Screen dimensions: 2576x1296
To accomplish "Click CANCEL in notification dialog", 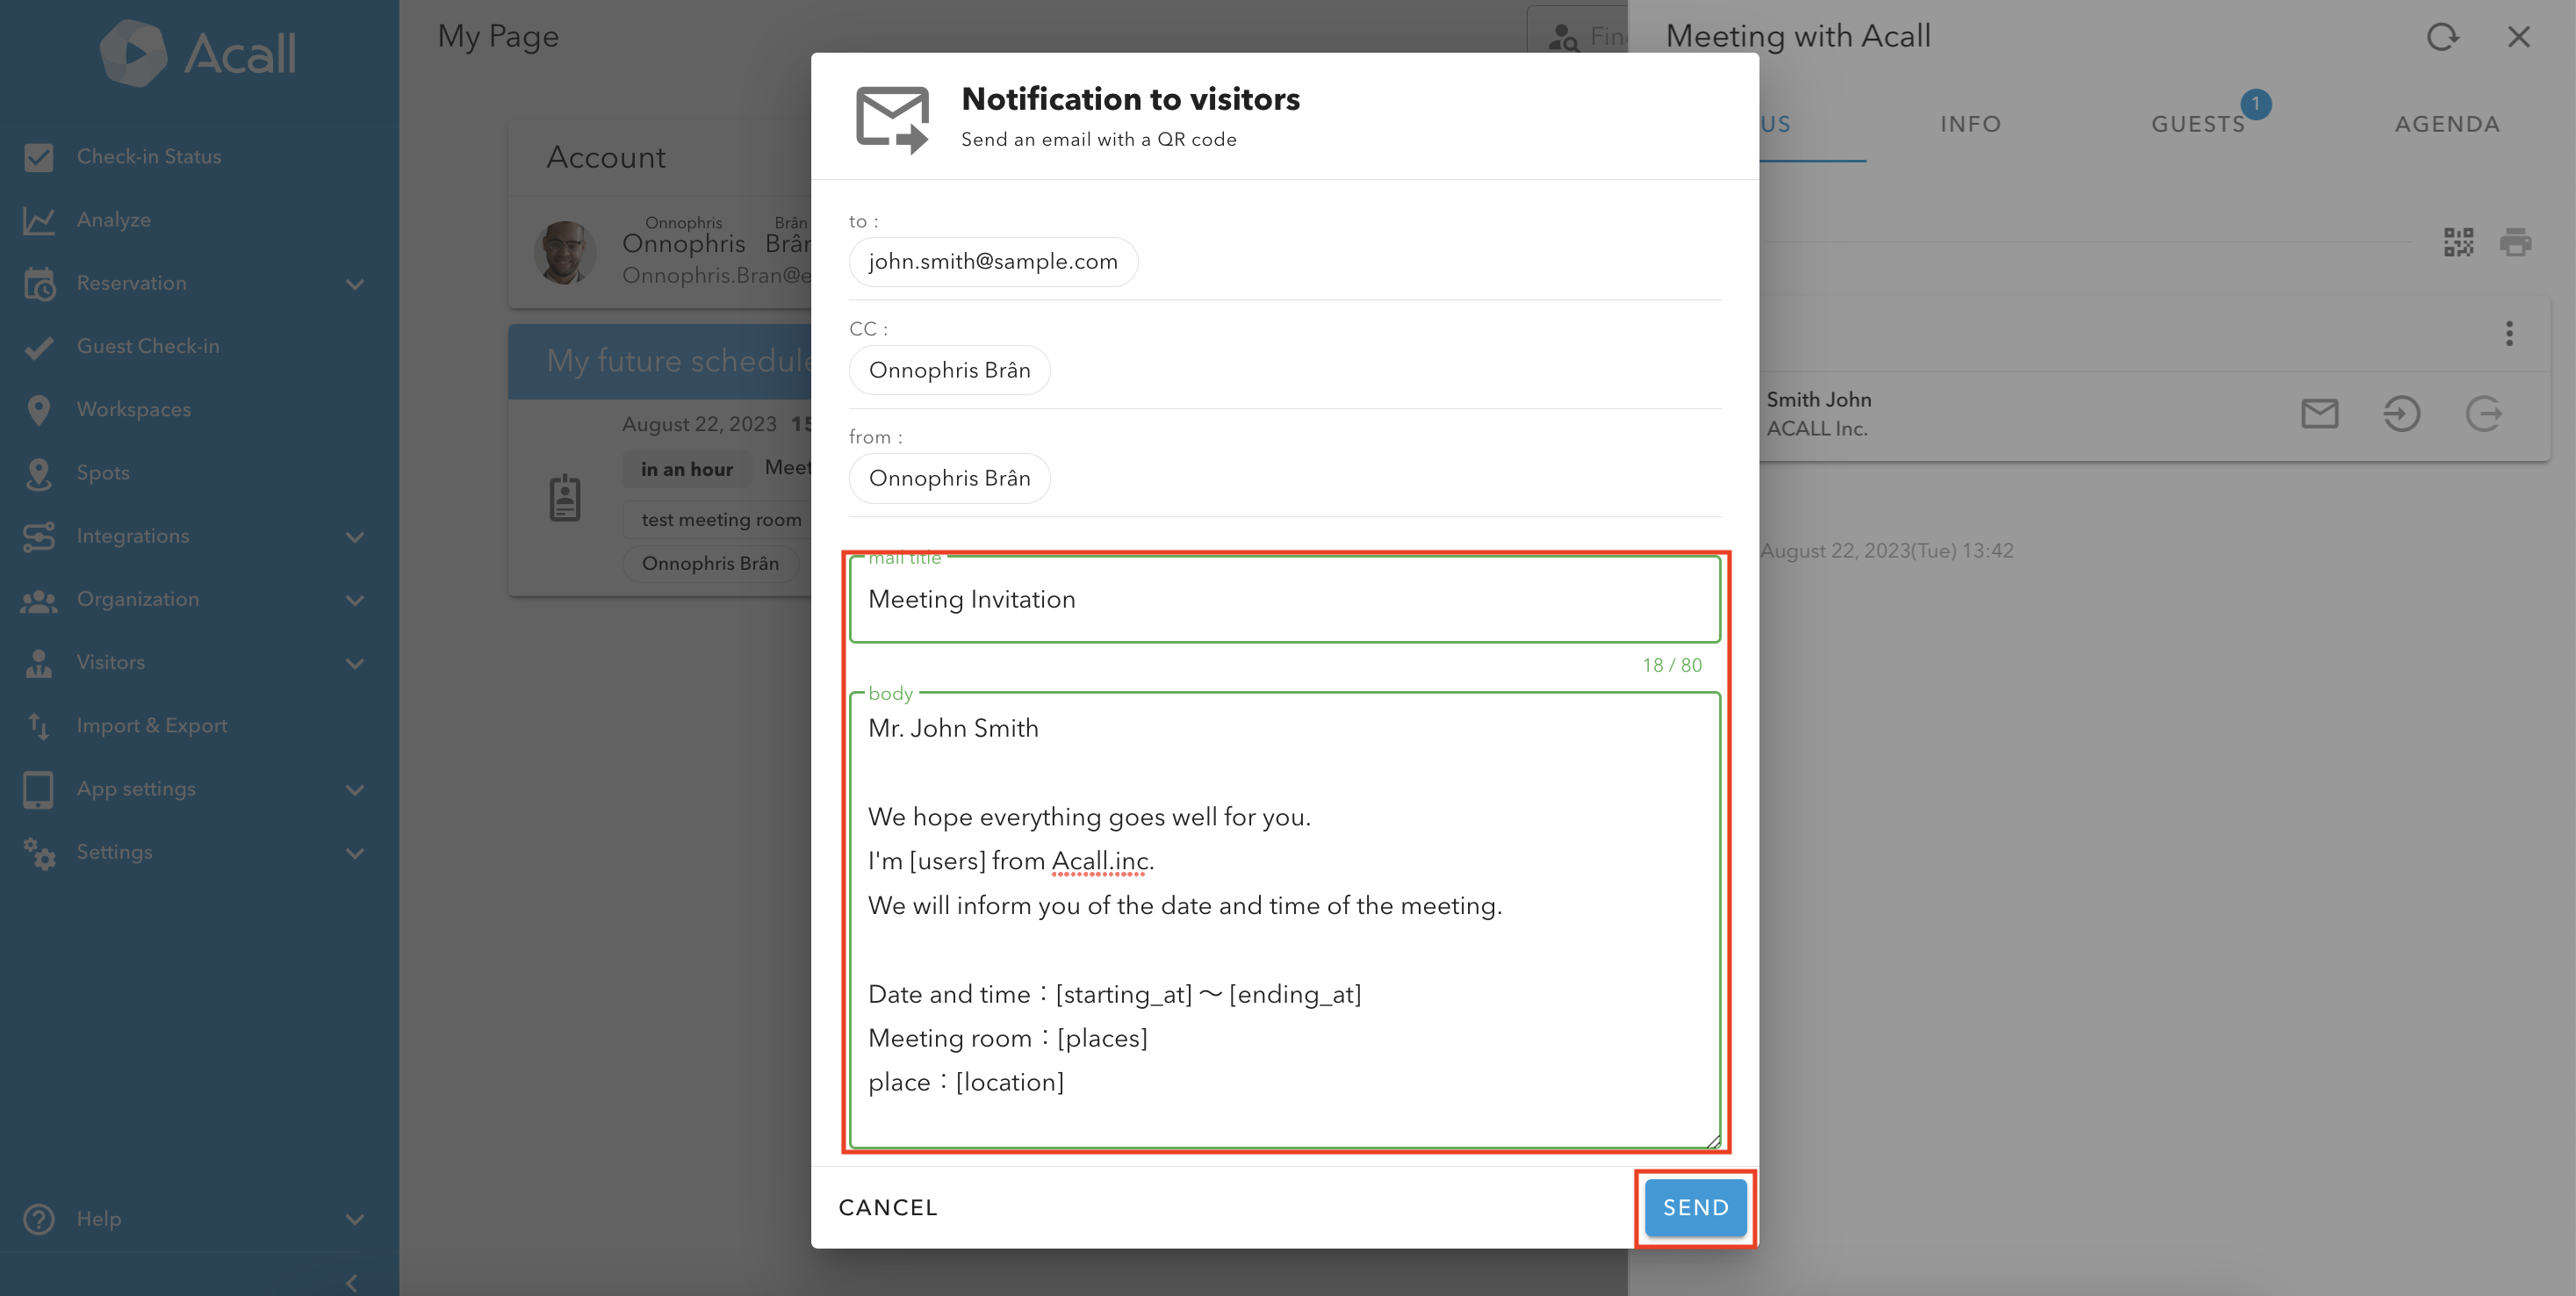I will 887,1207.
